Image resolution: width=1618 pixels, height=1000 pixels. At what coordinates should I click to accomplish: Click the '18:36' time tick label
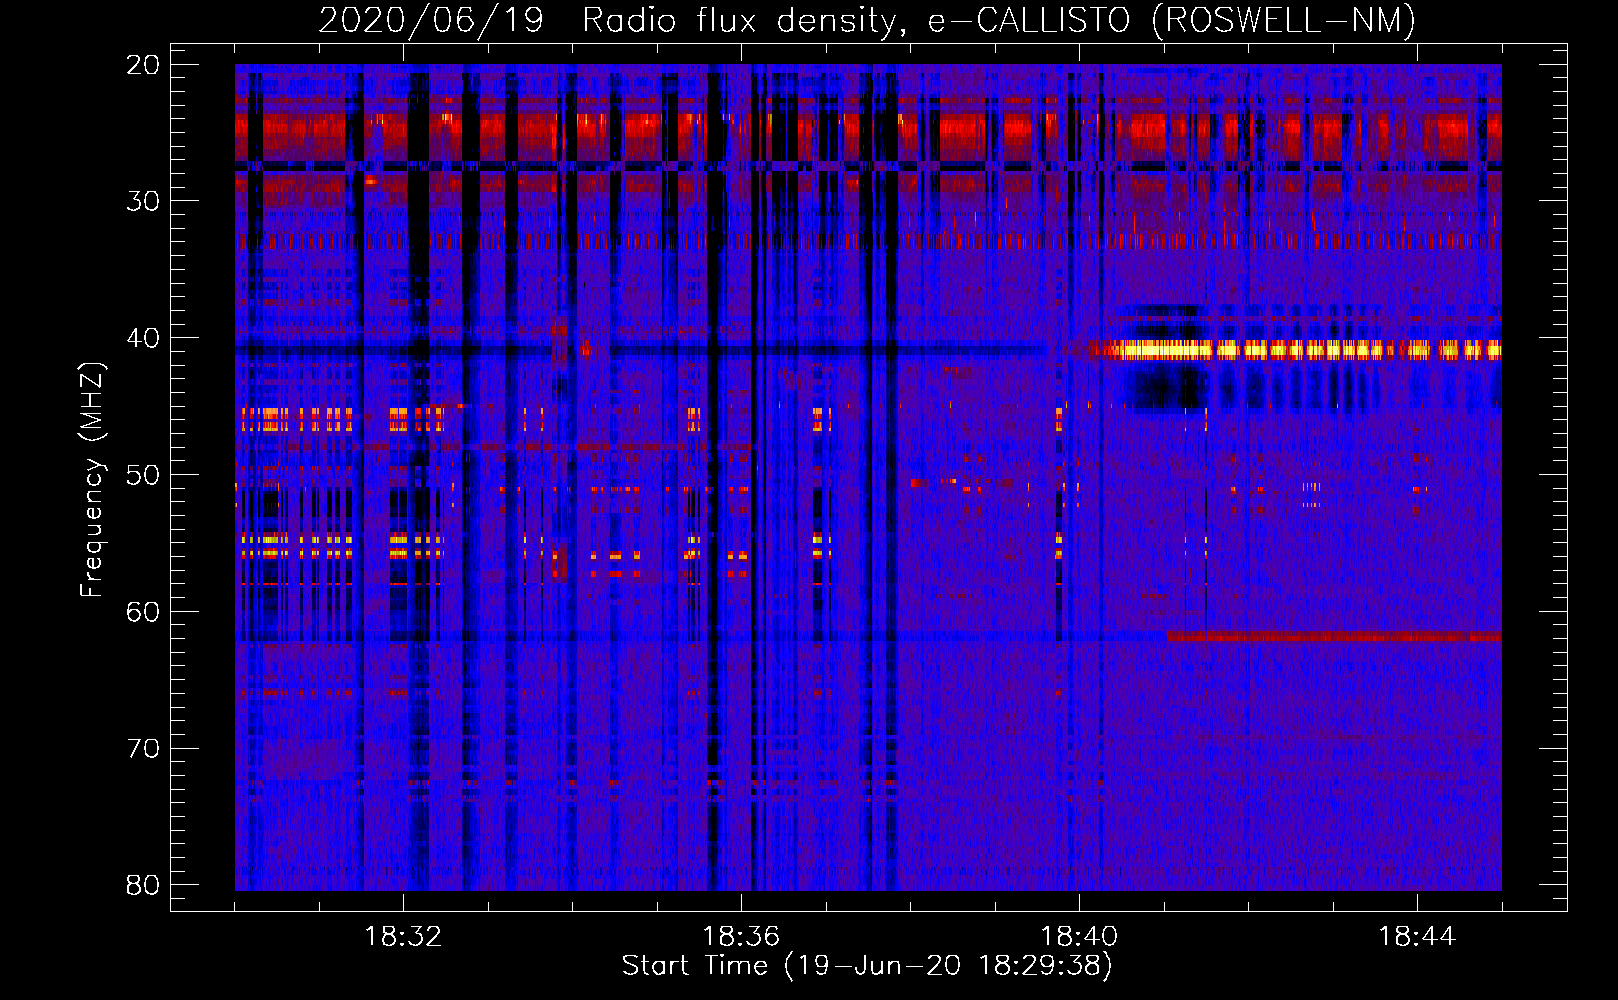tap(741, 937)
